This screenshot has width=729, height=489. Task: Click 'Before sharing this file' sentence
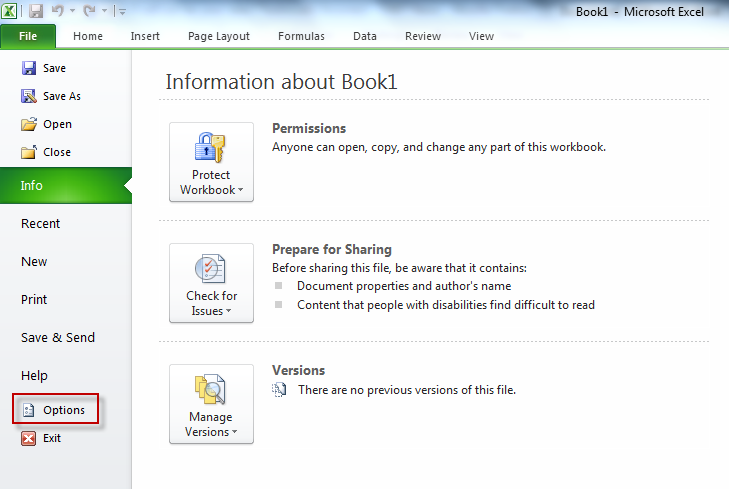tap(399, 268)
